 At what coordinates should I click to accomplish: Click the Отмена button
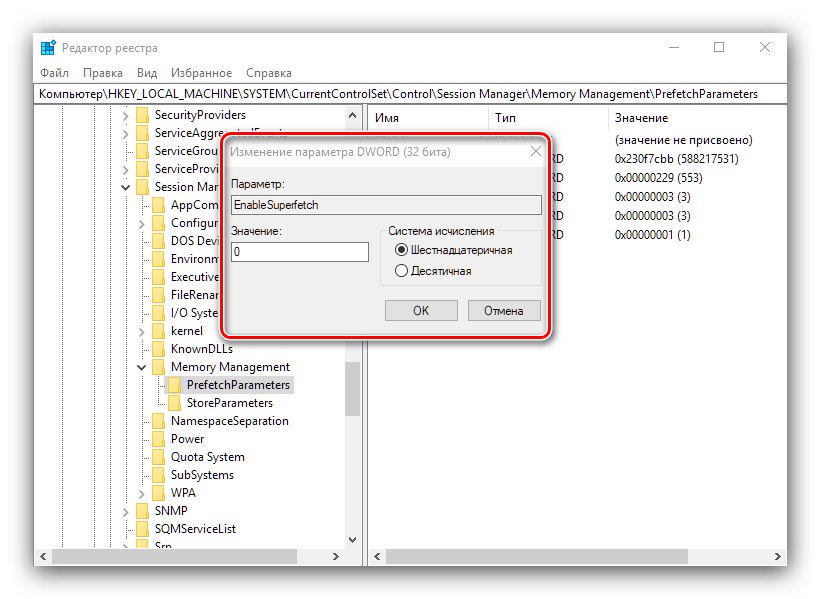point(504,311)
